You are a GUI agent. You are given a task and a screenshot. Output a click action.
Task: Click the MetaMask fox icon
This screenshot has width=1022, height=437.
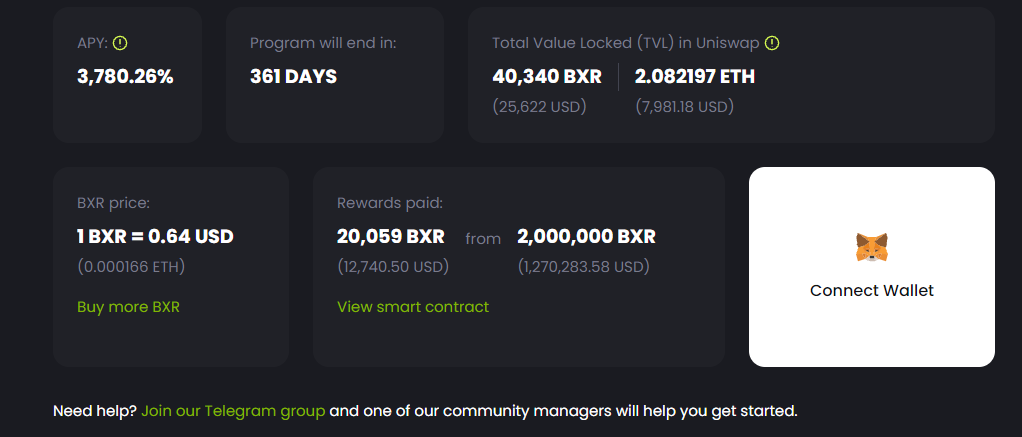[871, 248]
